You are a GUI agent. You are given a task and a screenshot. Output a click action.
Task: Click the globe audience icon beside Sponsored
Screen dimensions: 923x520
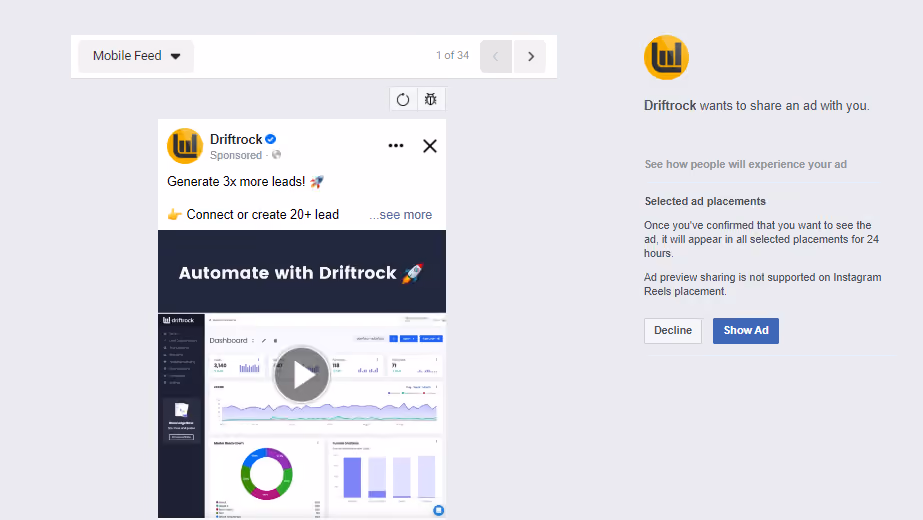tap(276, 155)
